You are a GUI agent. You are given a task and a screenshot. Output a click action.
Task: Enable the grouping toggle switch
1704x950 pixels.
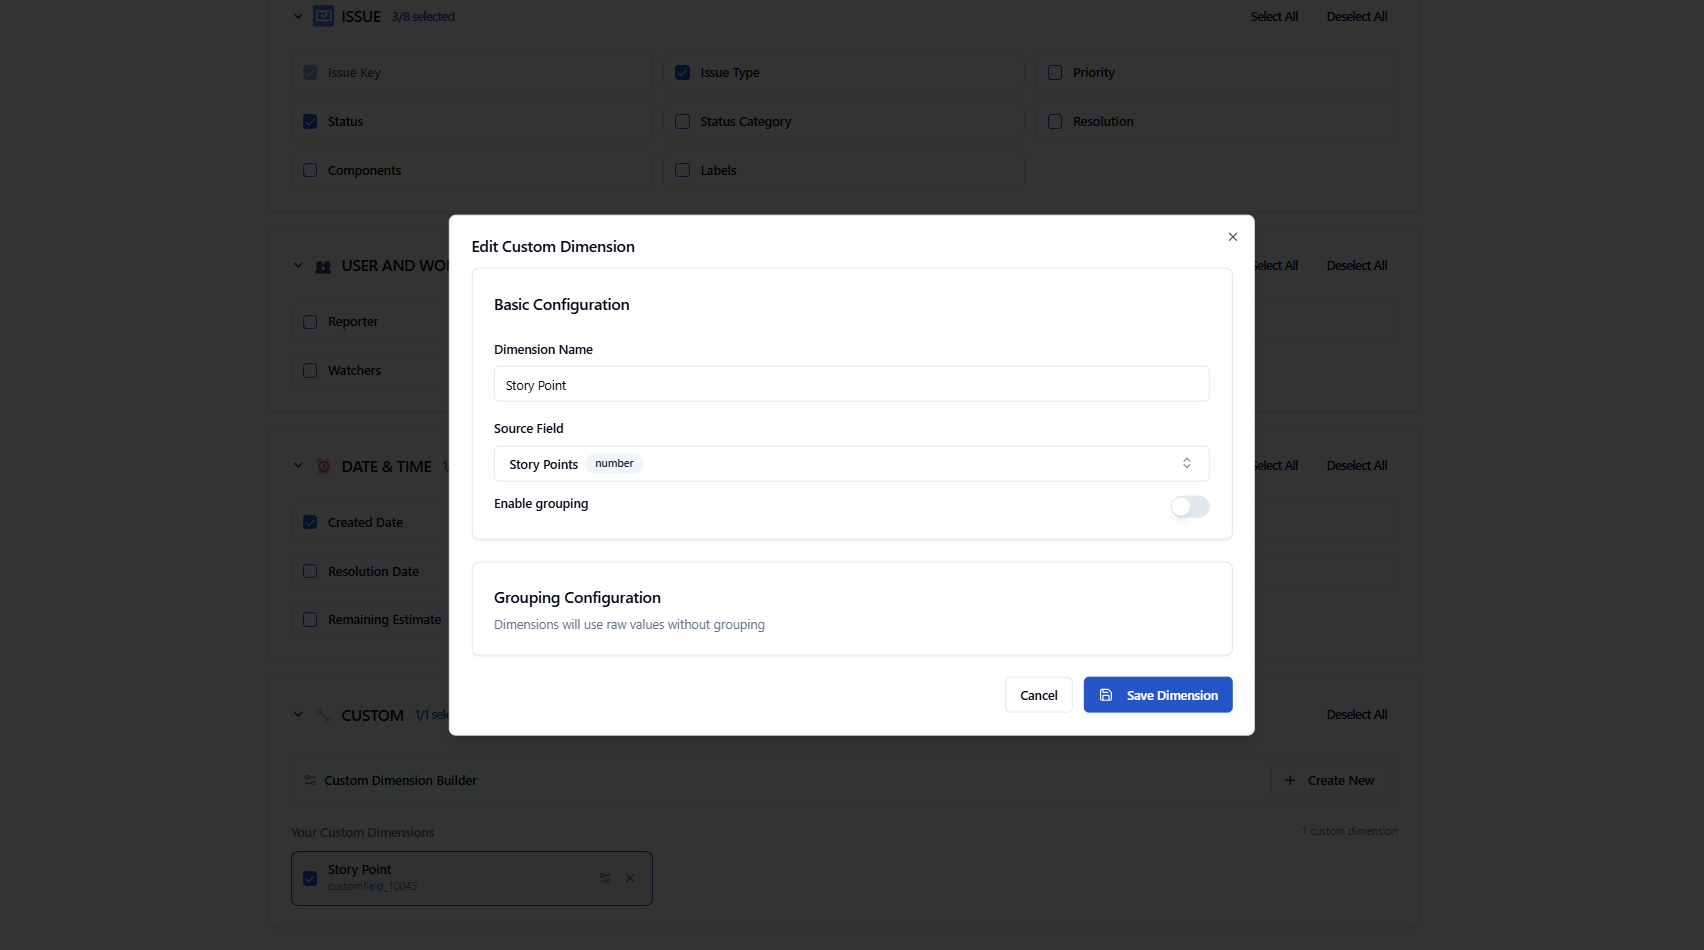(1189, 507)
